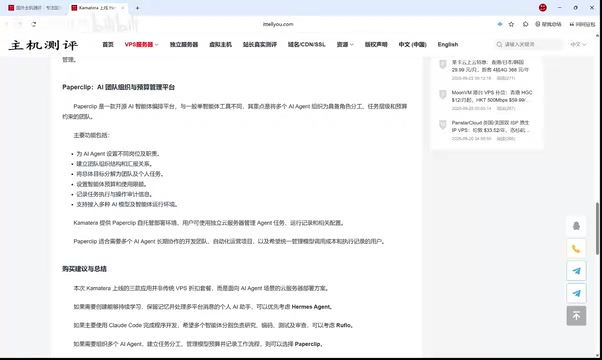Click the 主要功能包括： line

coord(91,135)
